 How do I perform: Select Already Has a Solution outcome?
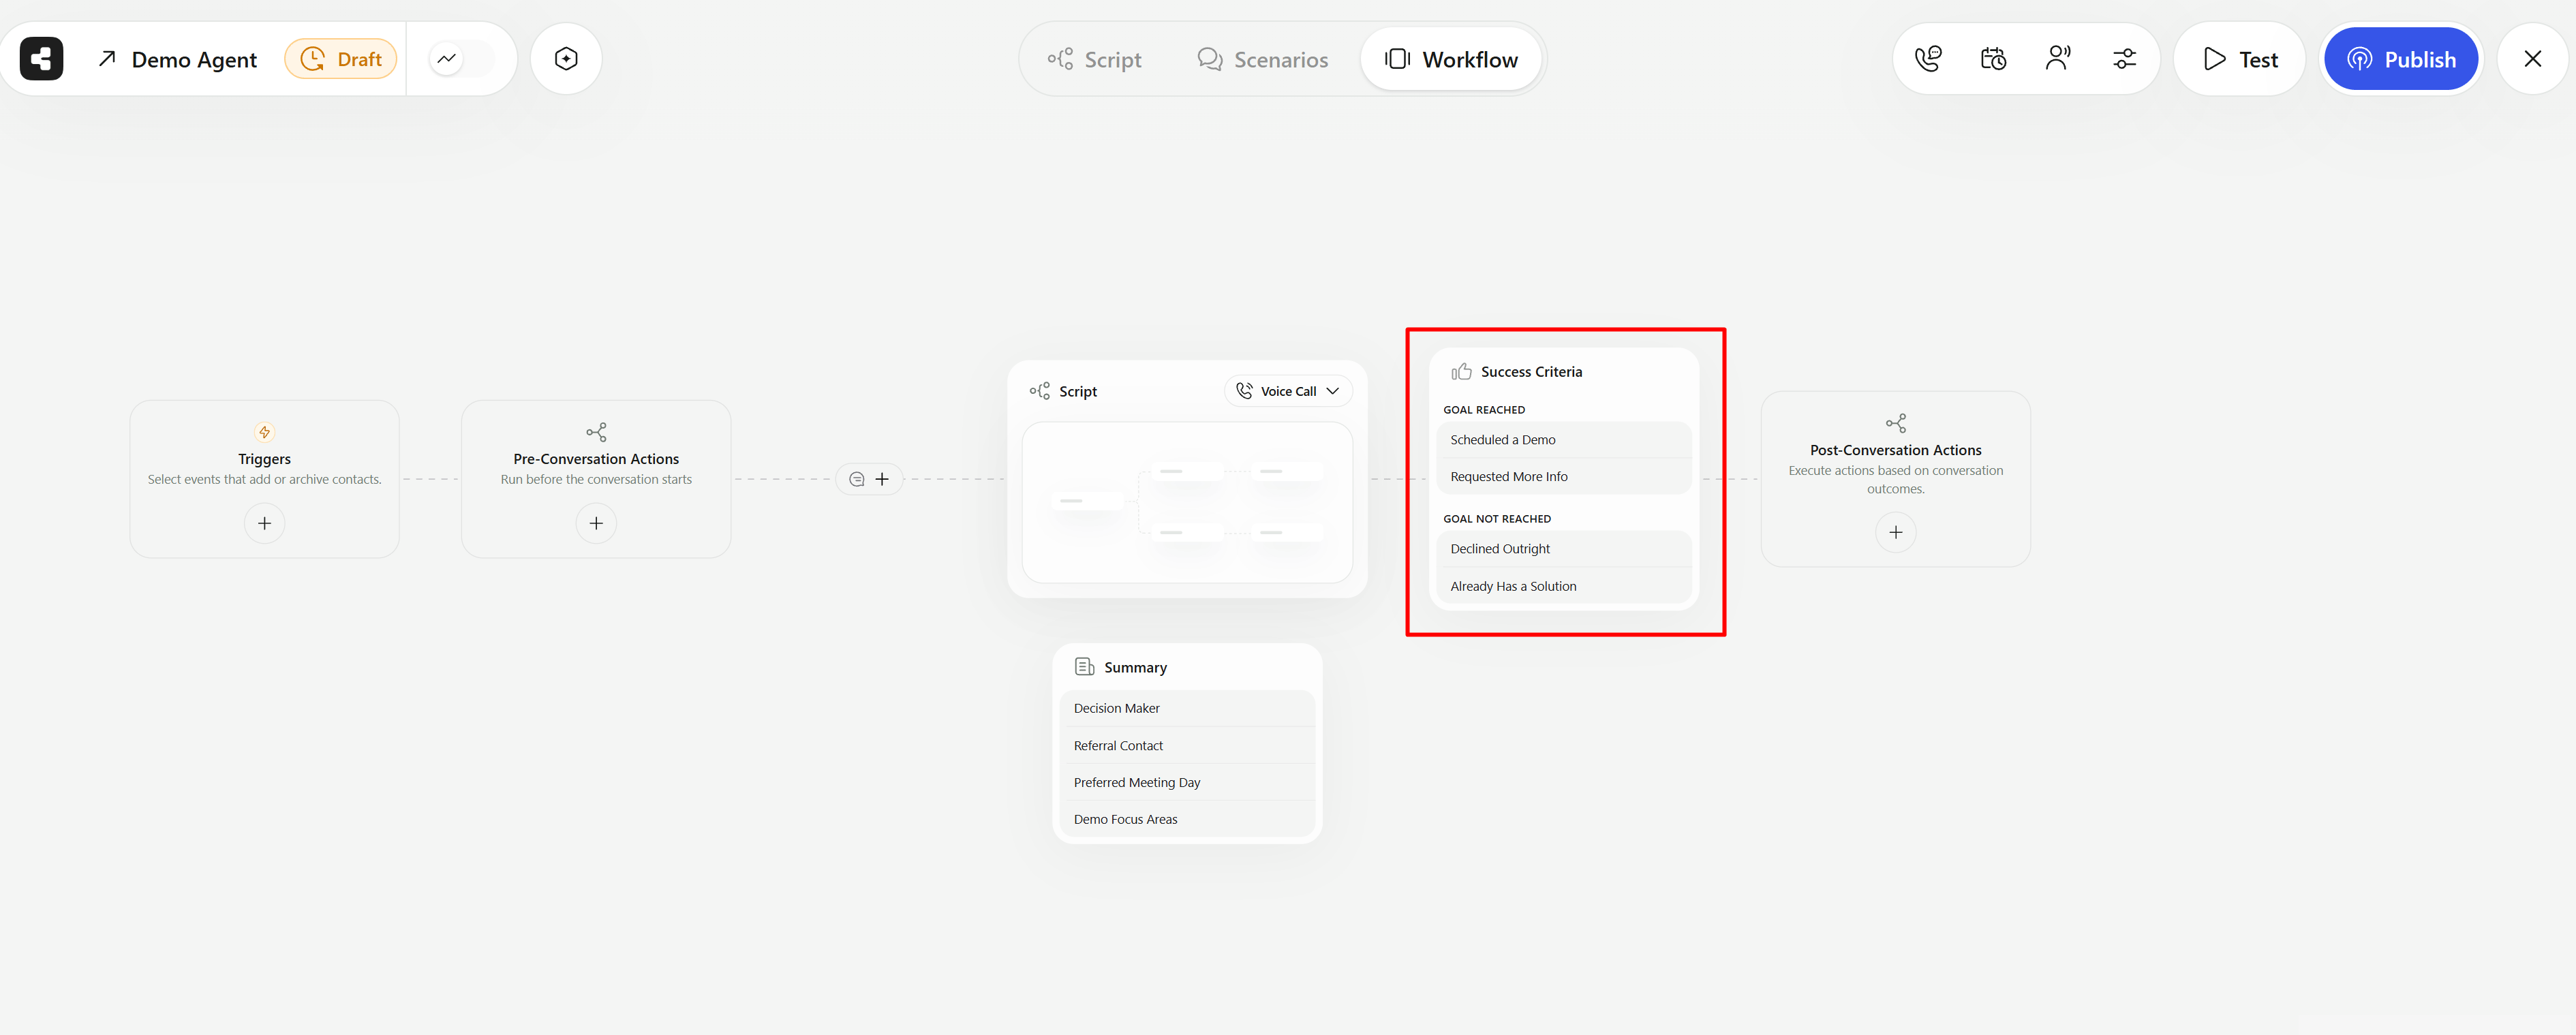(x=1564, y=586)
